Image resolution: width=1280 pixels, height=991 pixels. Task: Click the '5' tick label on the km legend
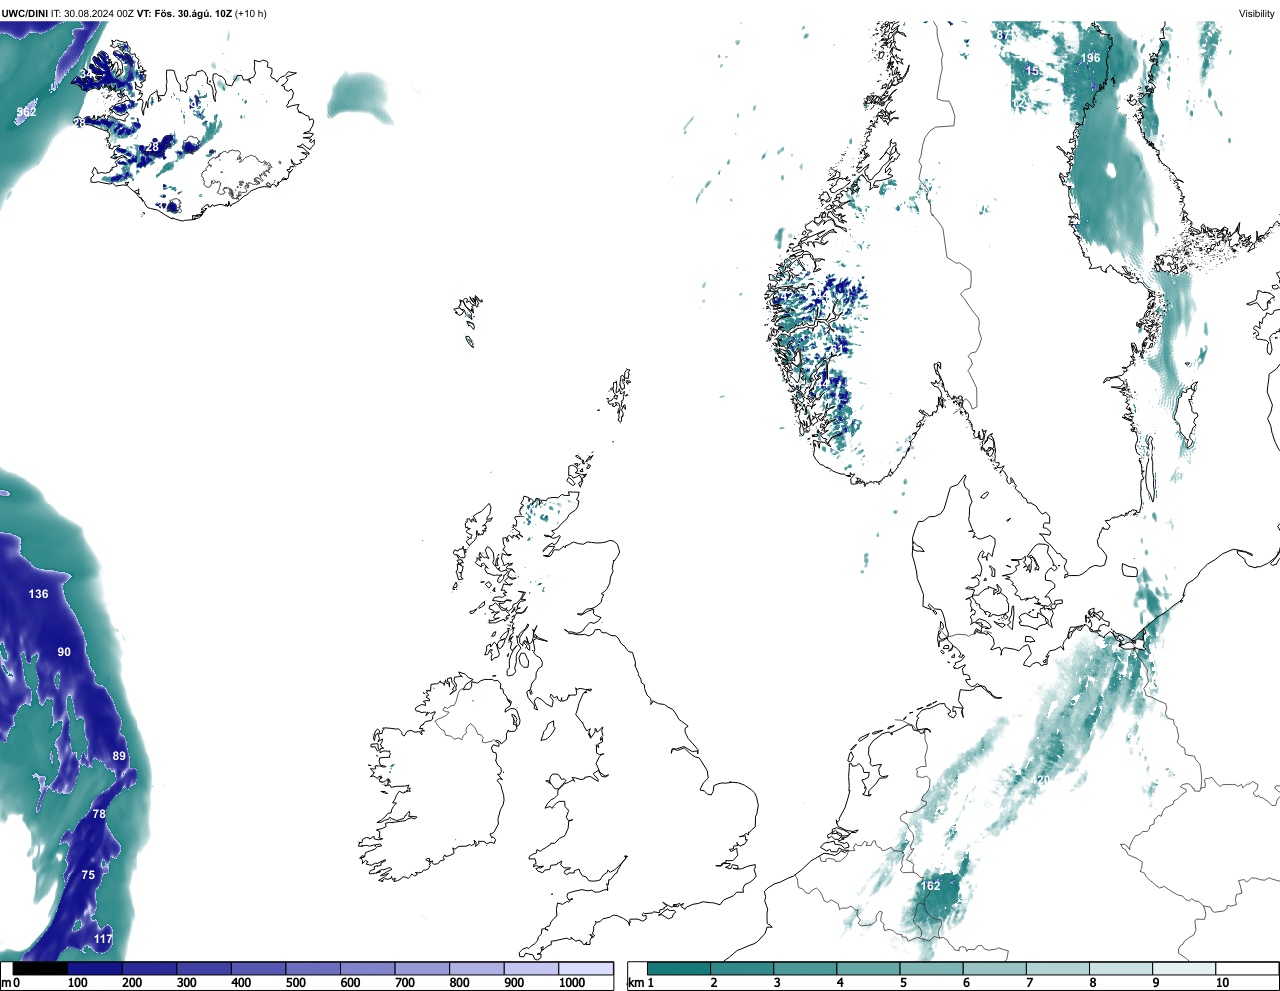(x=903, y=983)
